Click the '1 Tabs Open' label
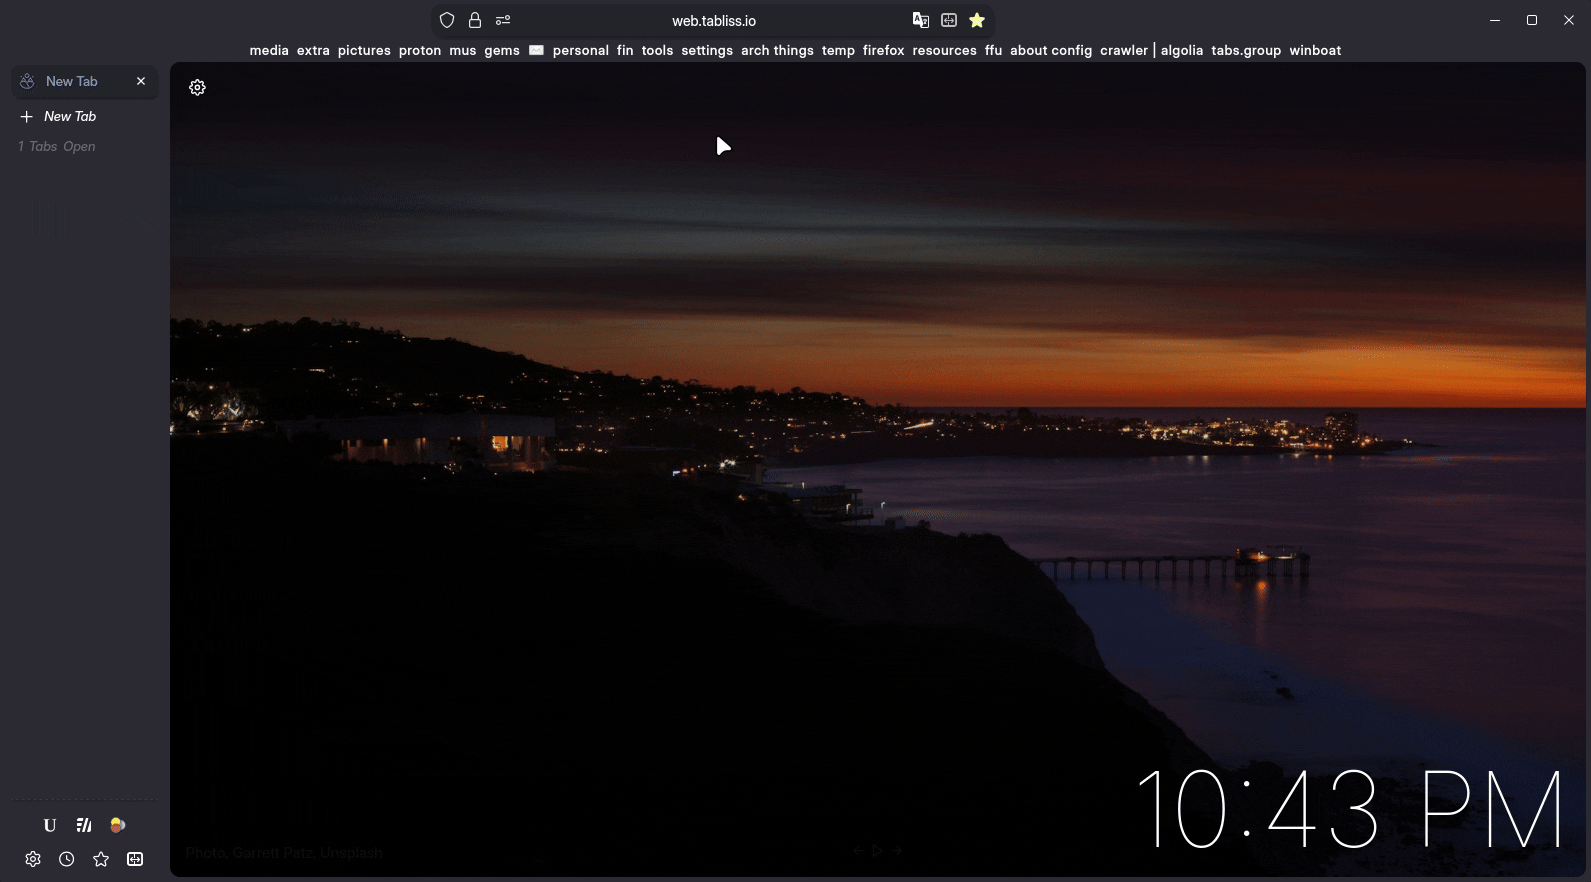The image size is (1591, 882). pos(57,147)
